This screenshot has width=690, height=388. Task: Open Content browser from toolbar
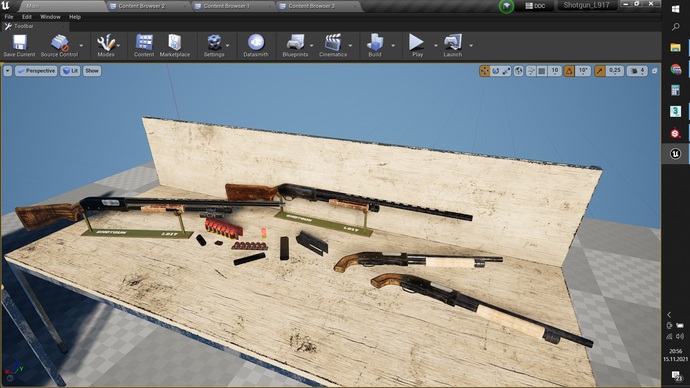[144, 46]
